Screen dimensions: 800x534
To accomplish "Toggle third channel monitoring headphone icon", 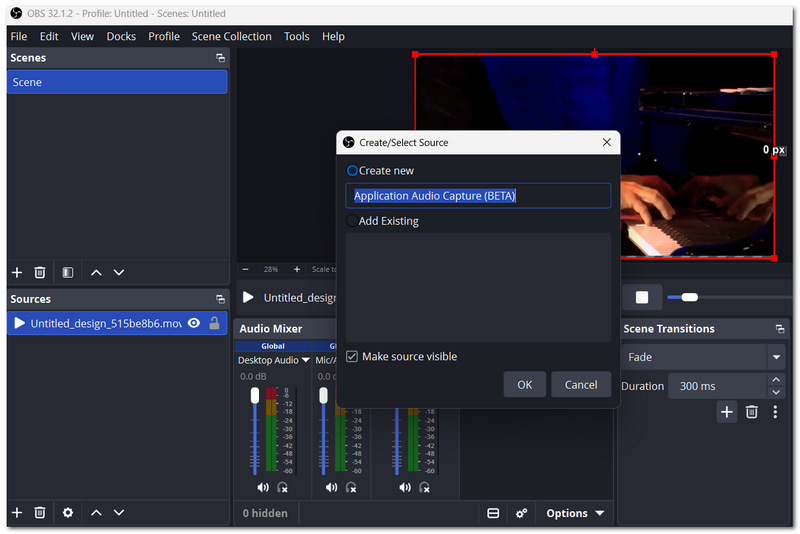I will [424, 488].
